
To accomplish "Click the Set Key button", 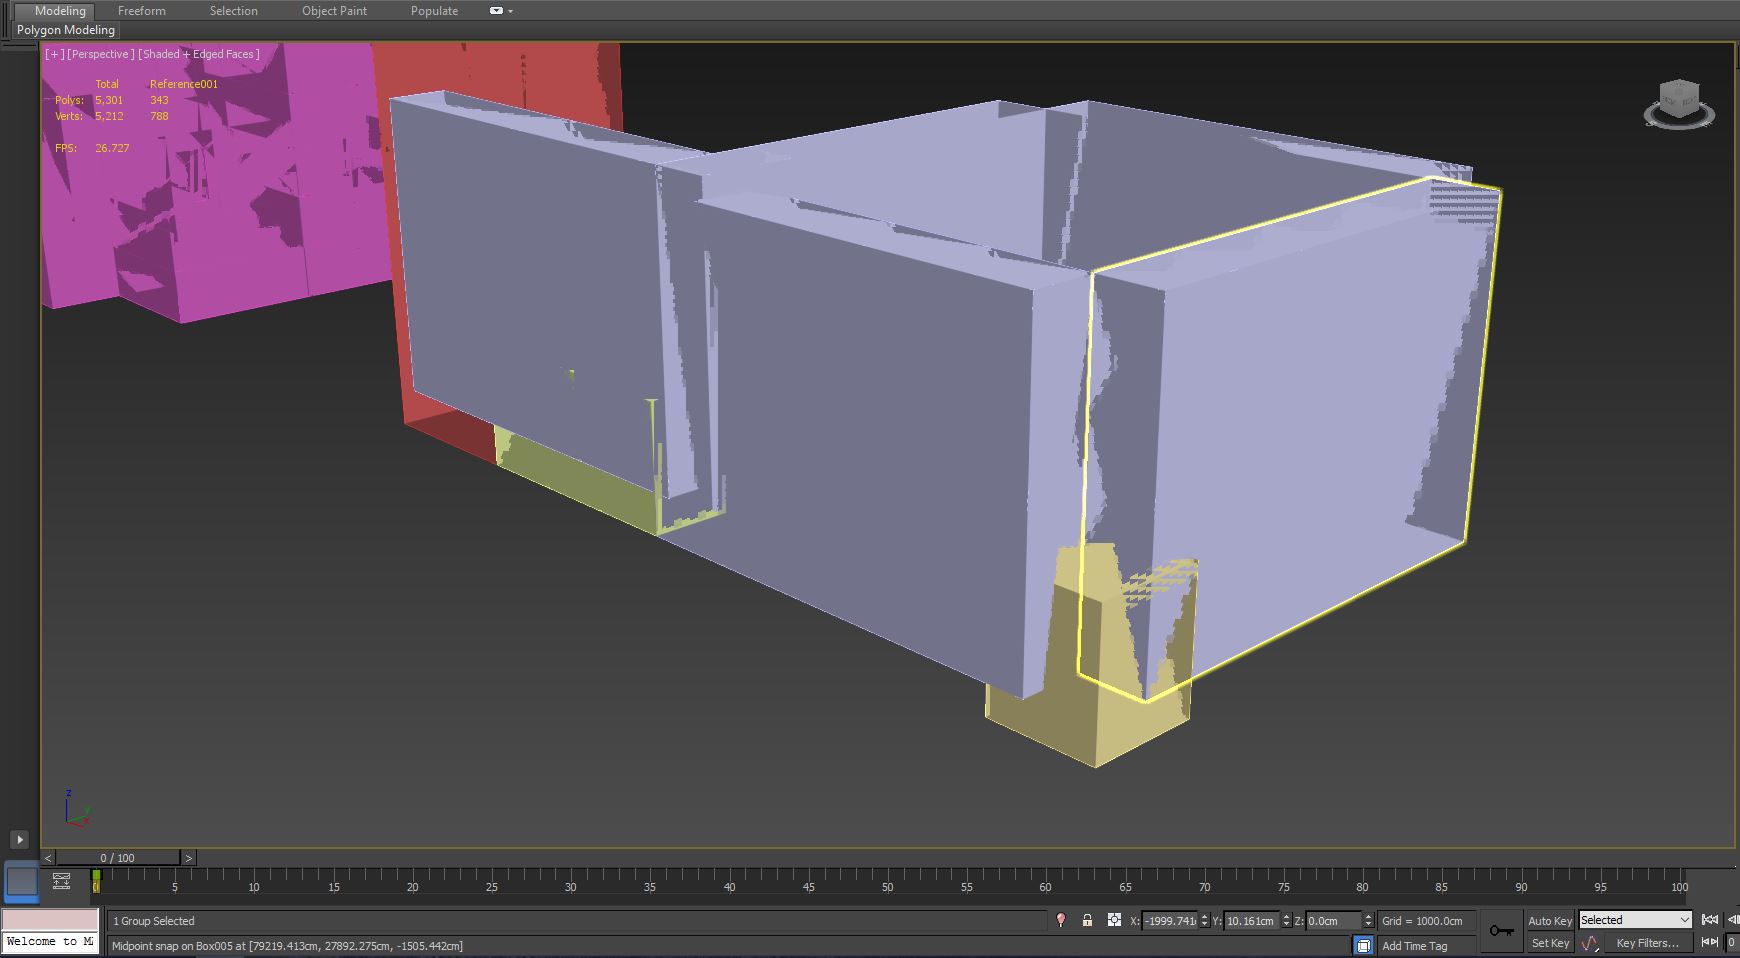I will pos(1550,943).
